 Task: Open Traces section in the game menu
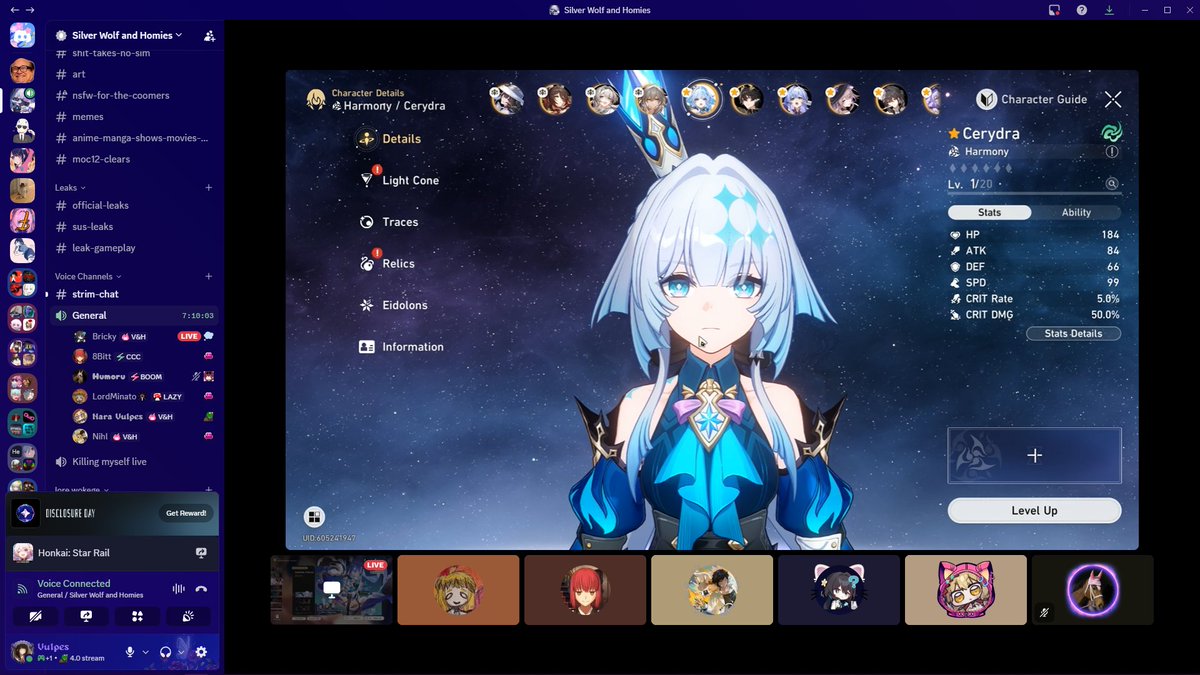click(388, 222)
